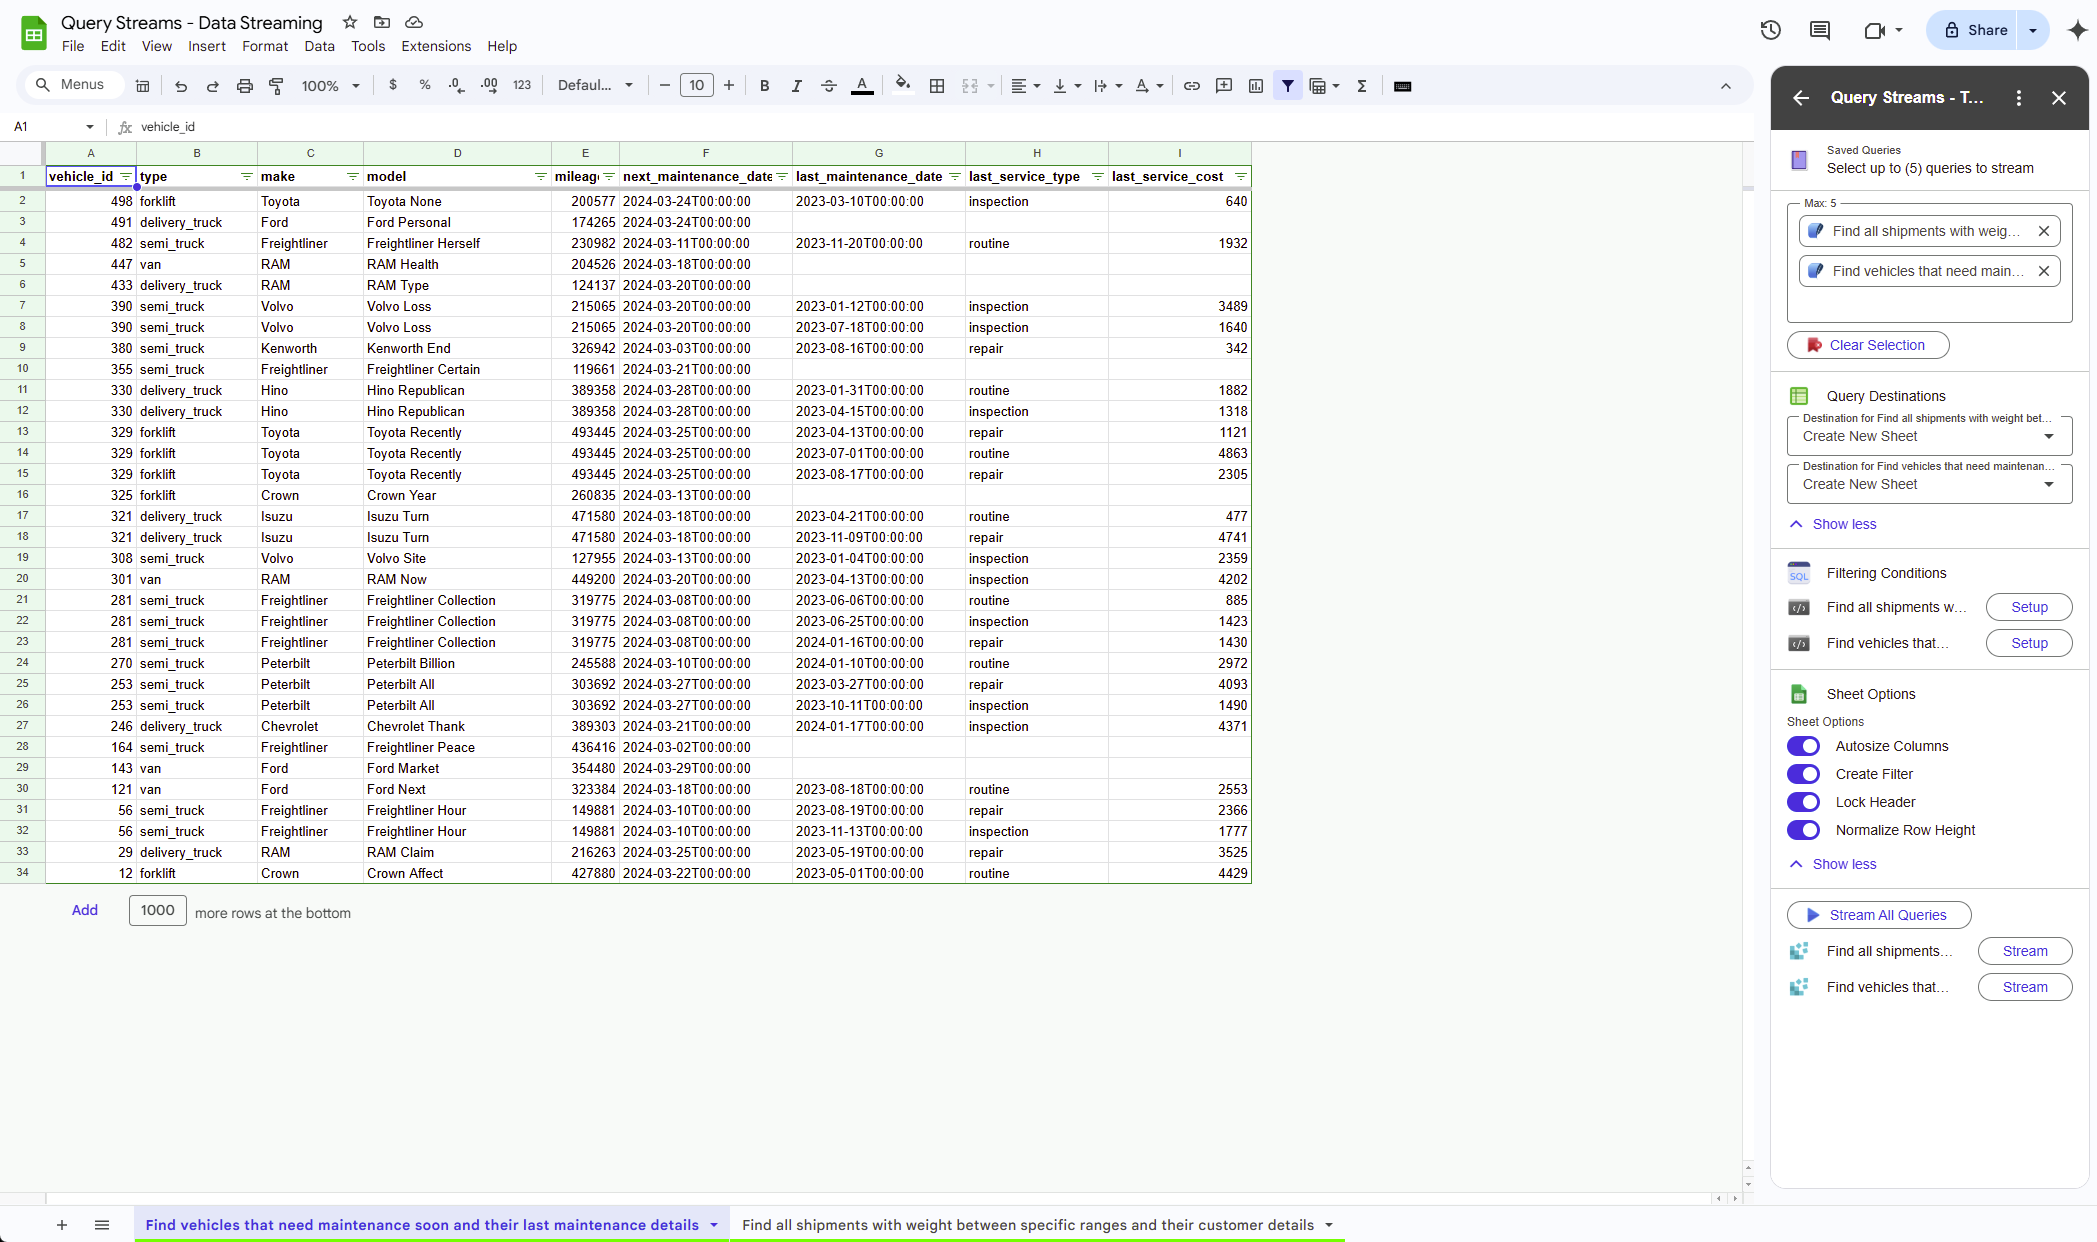The width and height of the screenshot is (2097, 1242).
Task: Click the fill color paint bucket
Action: 902,86
